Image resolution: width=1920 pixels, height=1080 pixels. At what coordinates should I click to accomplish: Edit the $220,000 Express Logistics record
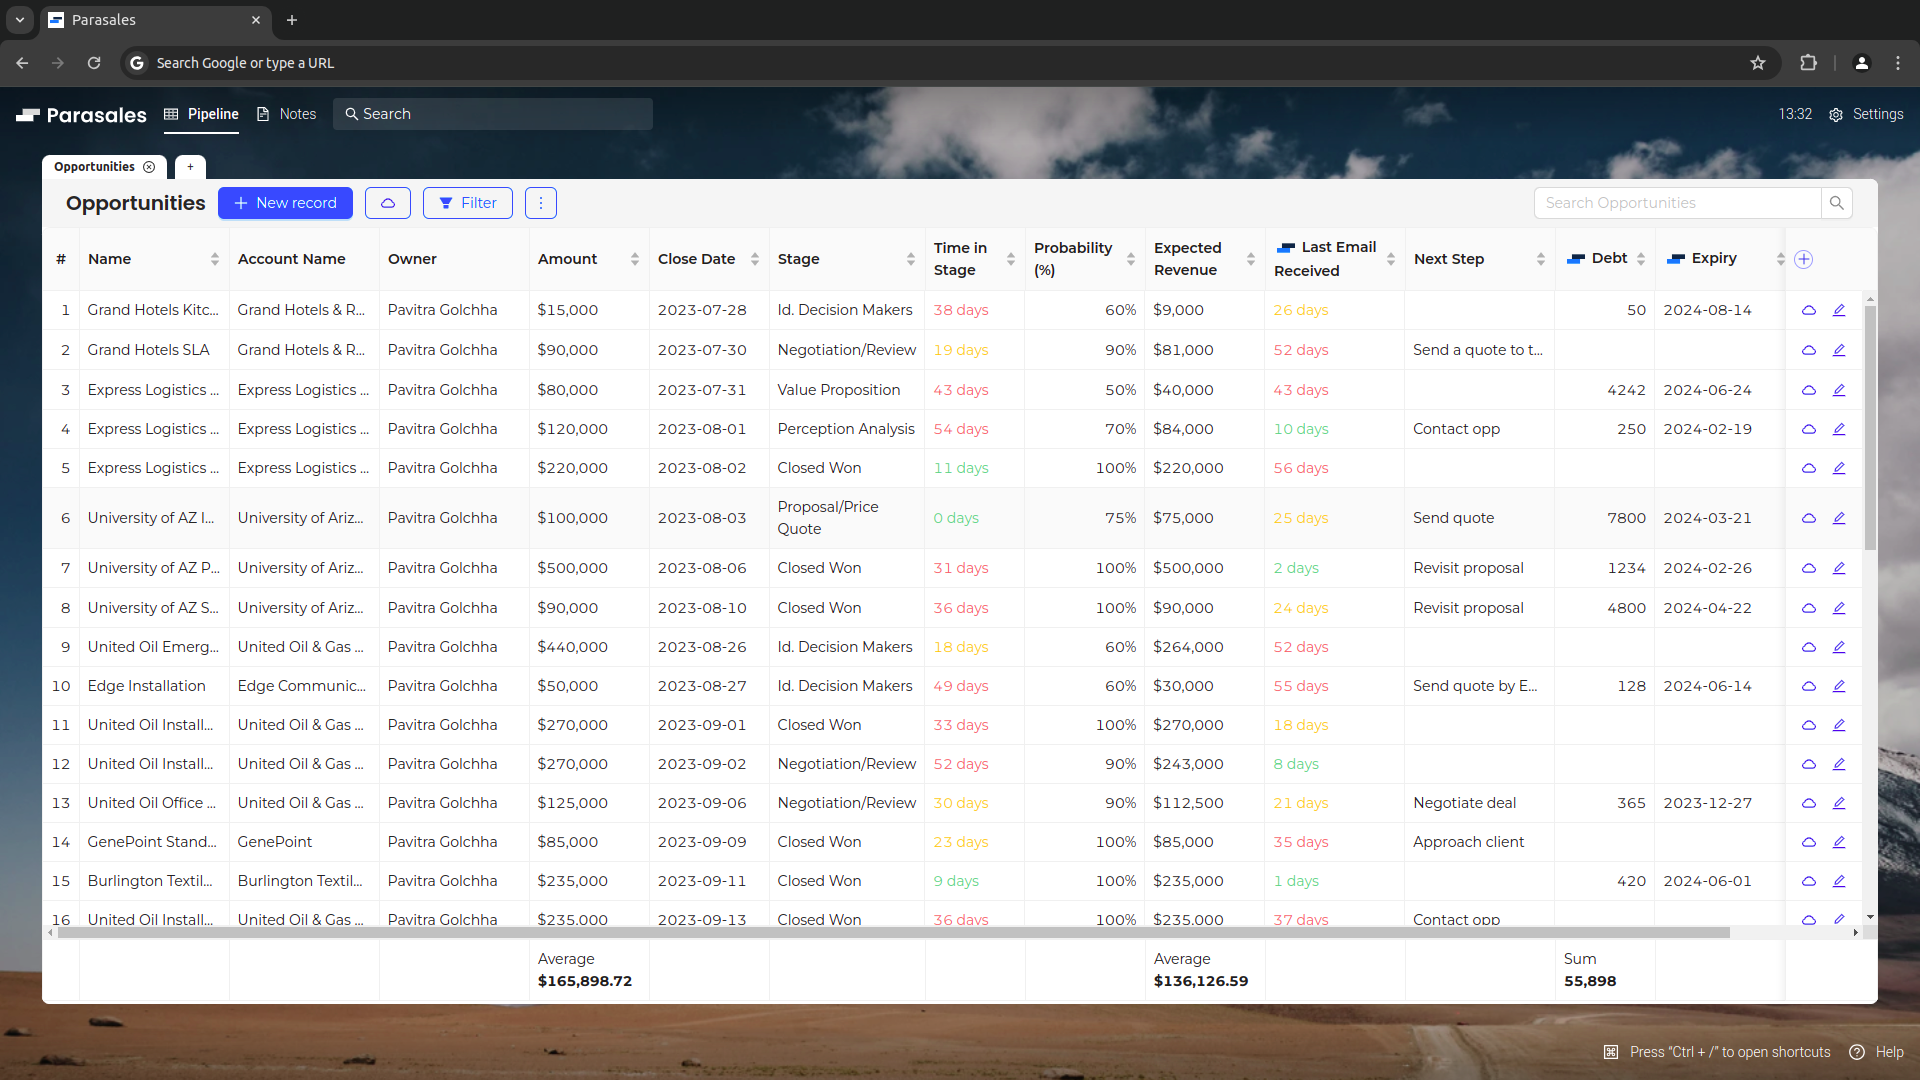click(x=1839, y=468)
